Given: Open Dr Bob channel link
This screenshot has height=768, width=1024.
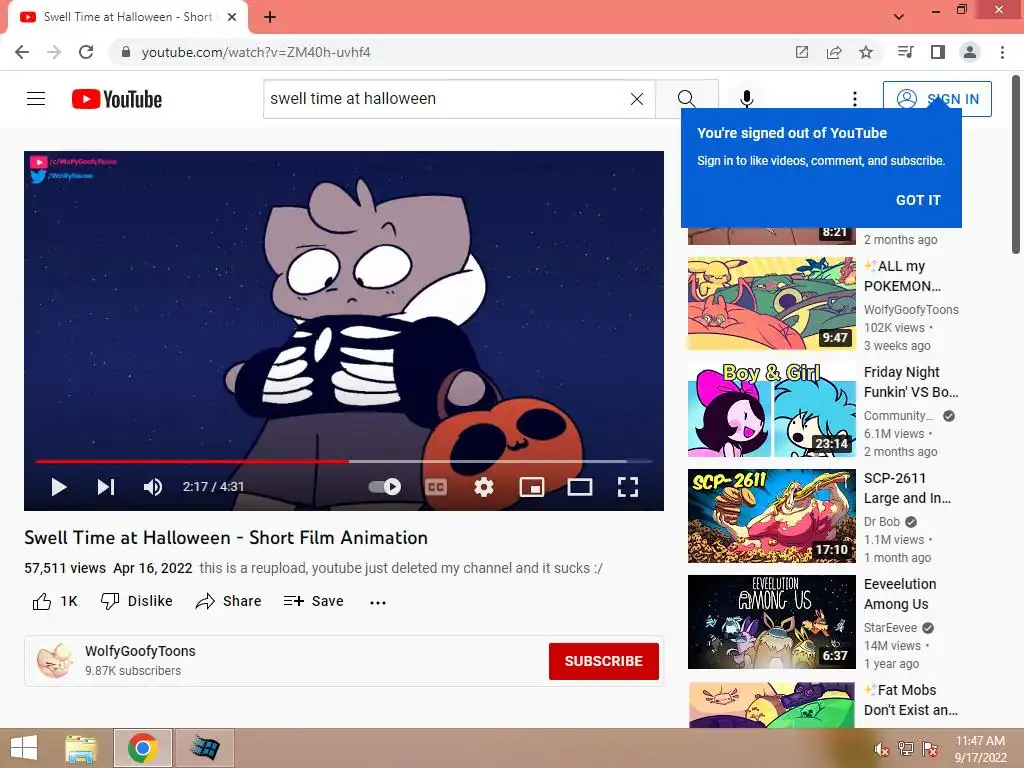Looking at the screenshot, I should click(x=882, y=522).
